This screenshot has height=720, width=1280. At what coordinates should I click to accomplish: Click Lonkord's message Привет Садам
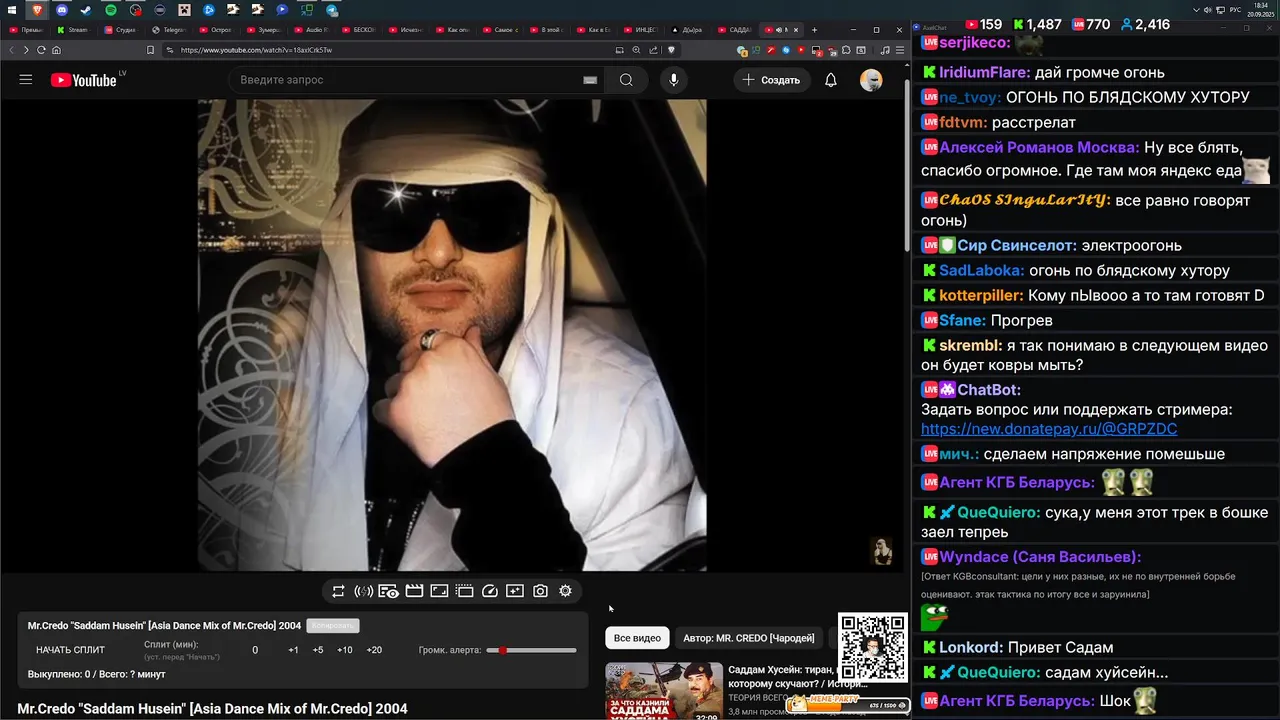click(x=1060, y=647)
